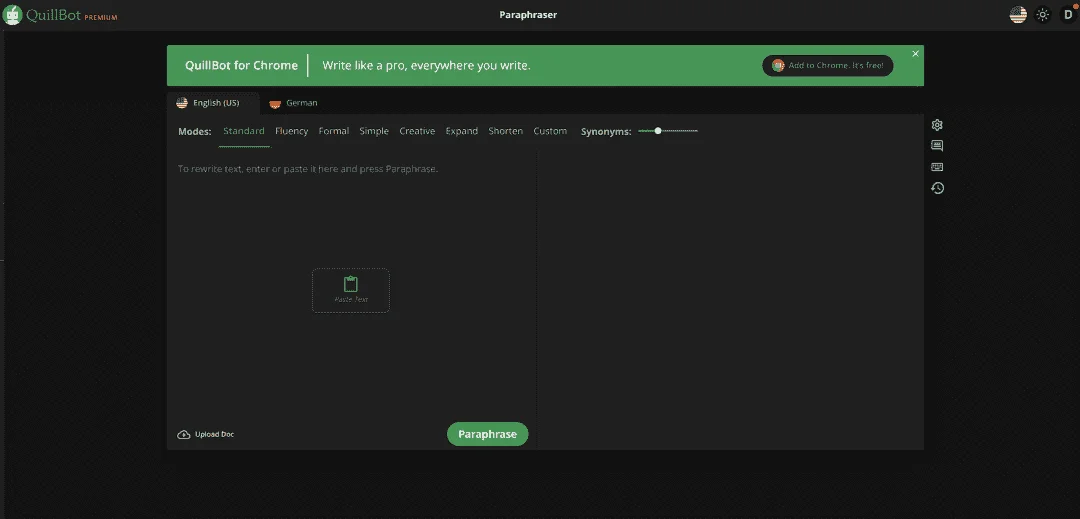Viewport: 1080px width, 519px height.
Task: Open hotkeys keyboard icon in sidebar
Action: click(937, 167)
